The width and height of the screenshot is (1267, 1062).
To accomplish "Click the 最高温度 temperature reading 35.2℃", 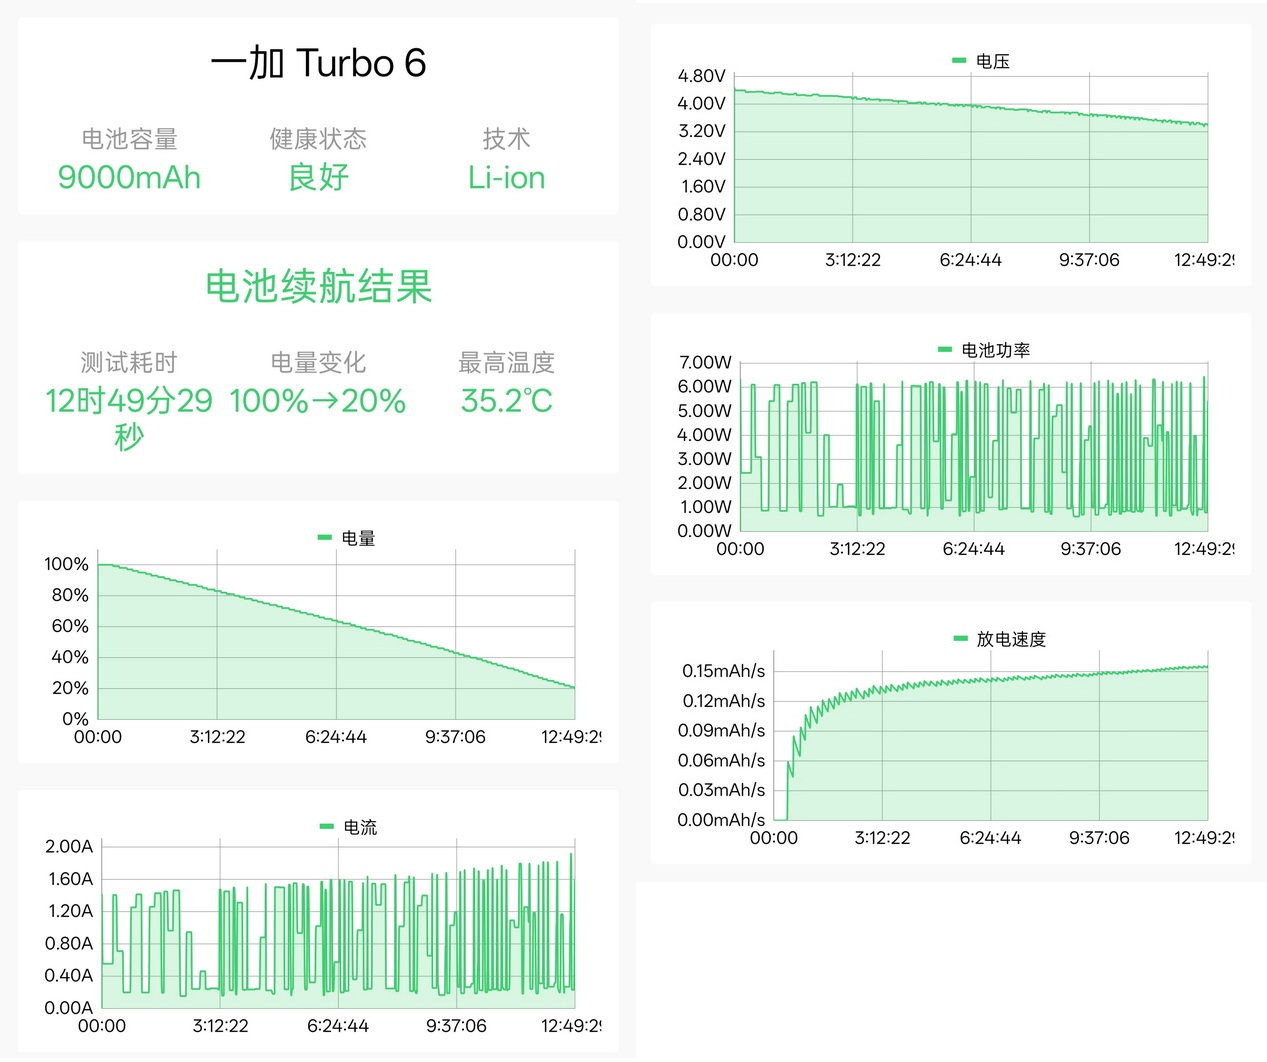I will coord(507,401).
